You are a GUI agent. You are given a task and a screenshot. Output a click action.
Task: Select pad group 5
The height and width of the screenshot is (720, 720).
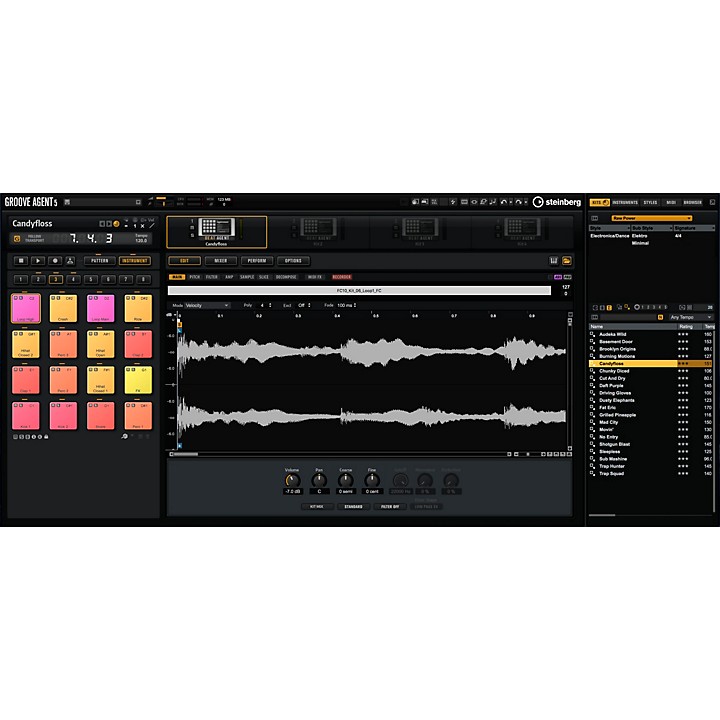tap(91, 279)
